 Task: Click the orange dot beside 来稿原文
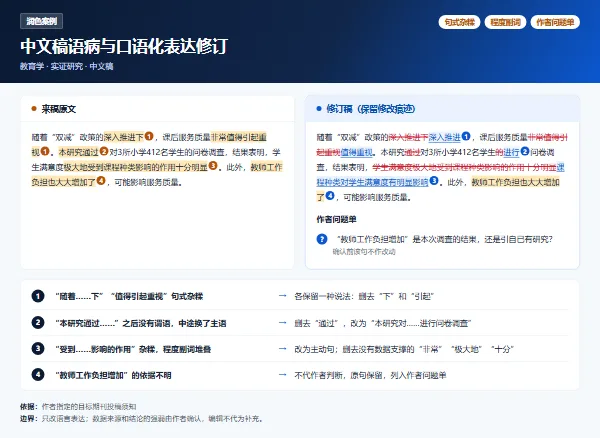34,109
